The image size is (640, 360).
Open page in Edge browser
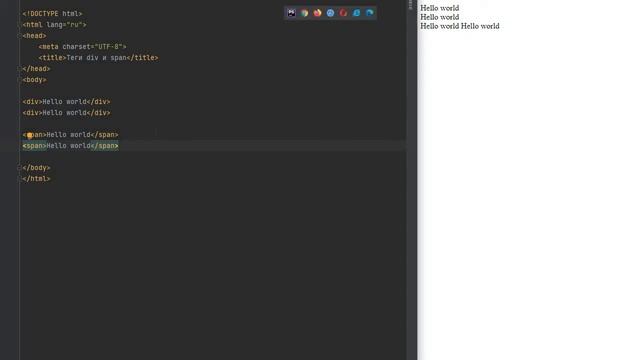point(369,13)
